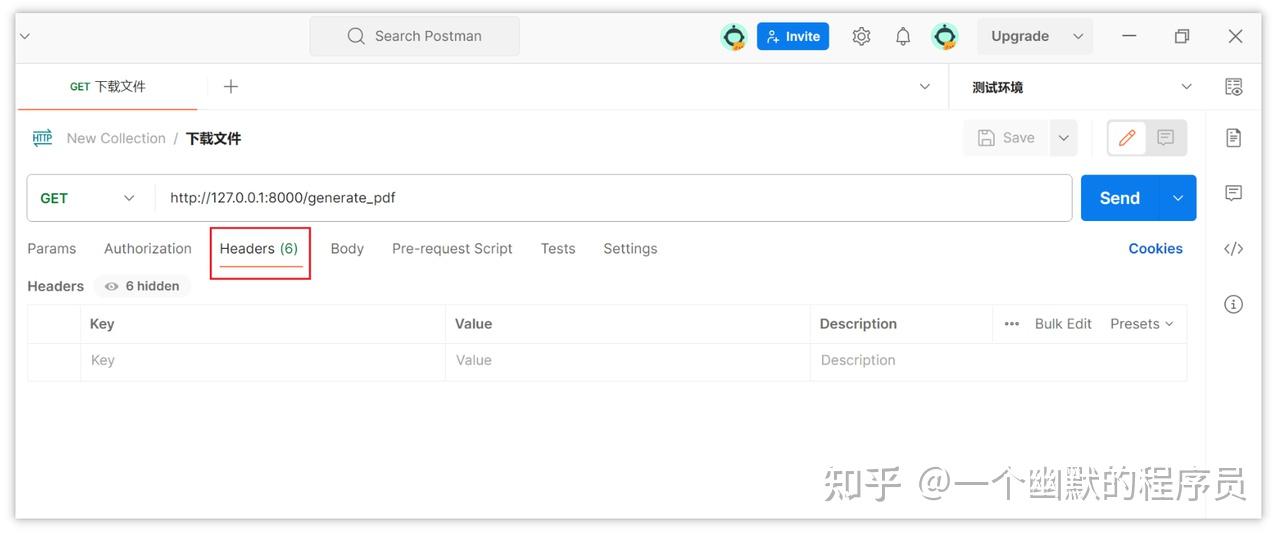This screenshot has height=534, width=1280.
Task: Switch to edit mode pencil icon
Action: point(1127,138)
